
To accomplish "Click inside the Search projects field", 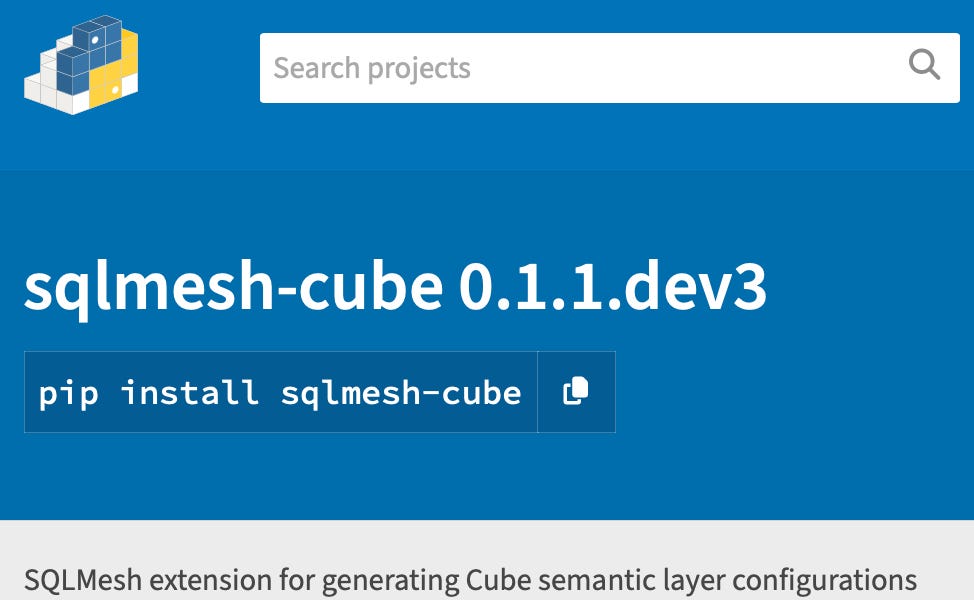I will click(x=500, y=67).
